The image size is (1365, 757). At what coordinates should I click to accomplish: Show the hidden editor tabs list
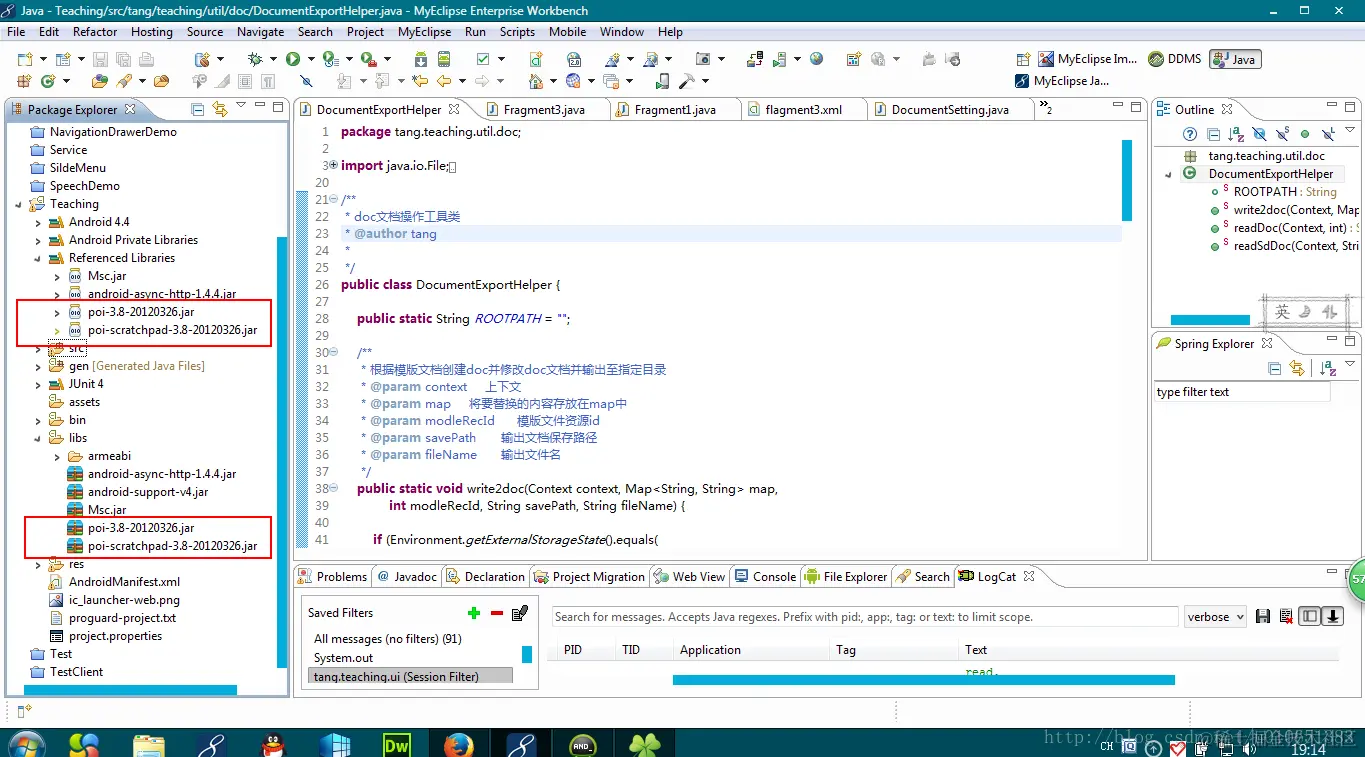pos(1046,108)
